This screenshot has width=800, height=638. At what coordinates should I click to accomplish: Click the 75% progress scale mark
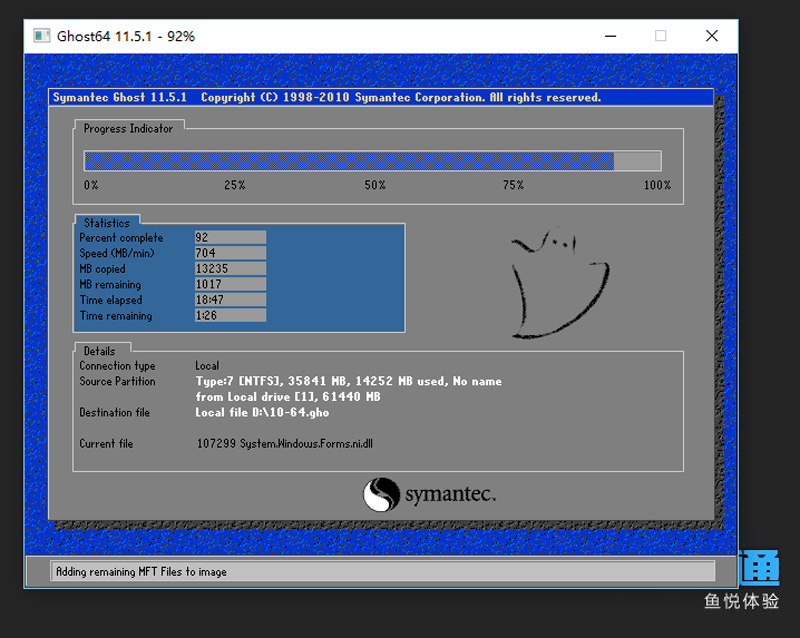513,185
